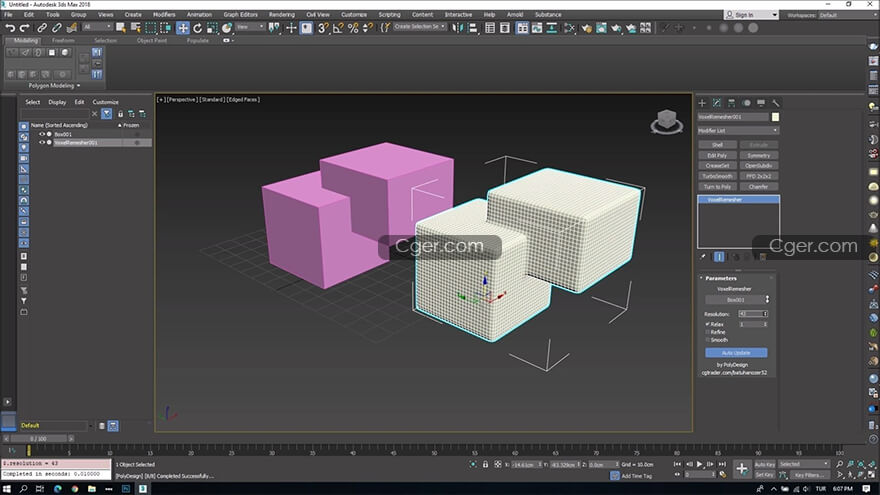
Task: Toggle the 3D Snaps icon
Action: coord(323,28)
